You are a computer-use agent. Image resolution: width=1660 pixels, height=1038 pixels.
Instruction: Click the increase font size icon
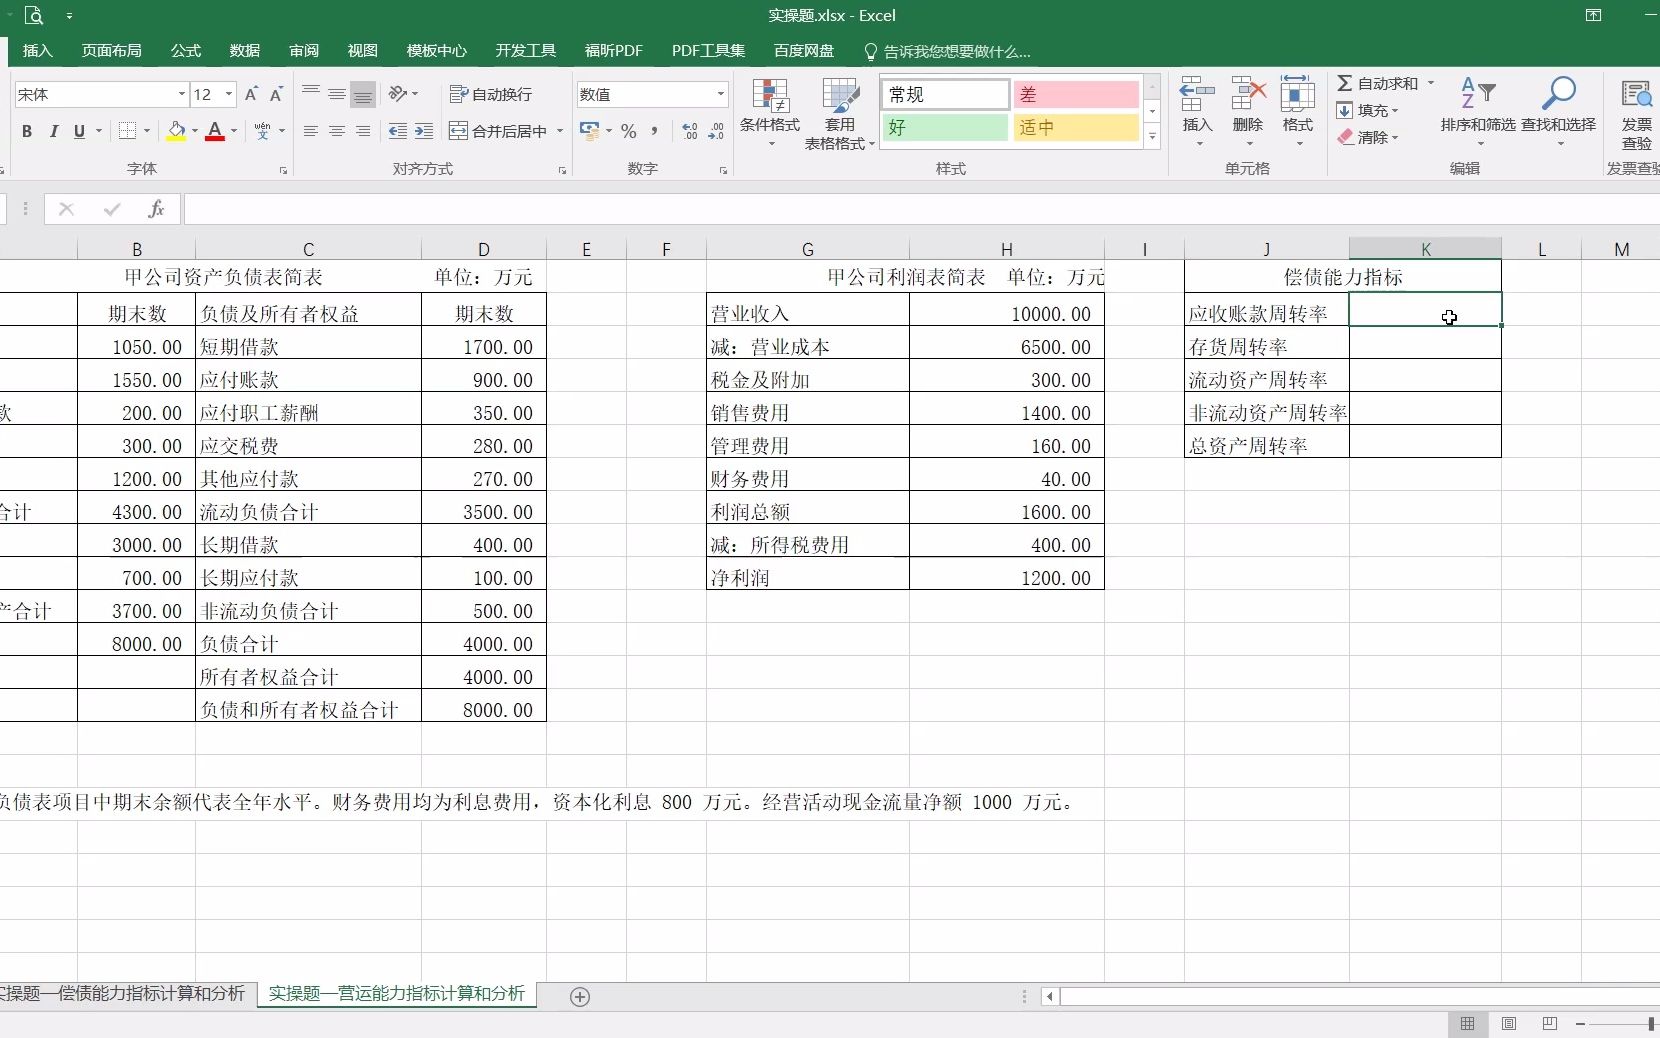251,94
